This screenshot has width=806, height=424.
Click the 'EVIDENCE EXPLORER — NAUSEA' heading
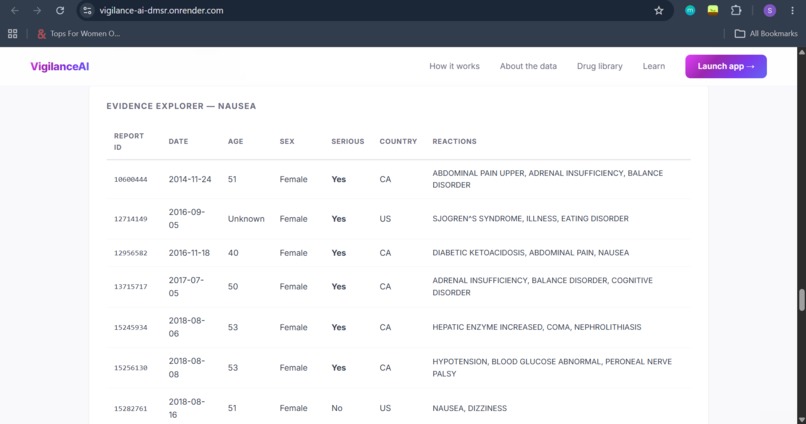[x=181, y=106]
